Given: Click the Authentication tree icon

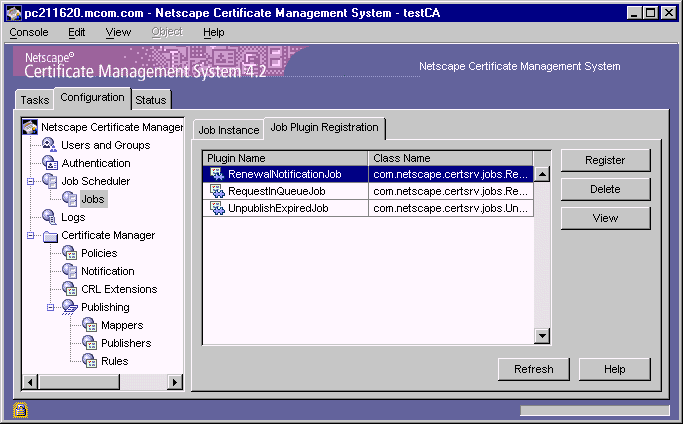Looking at the screenshot, I should click(50, 163).
